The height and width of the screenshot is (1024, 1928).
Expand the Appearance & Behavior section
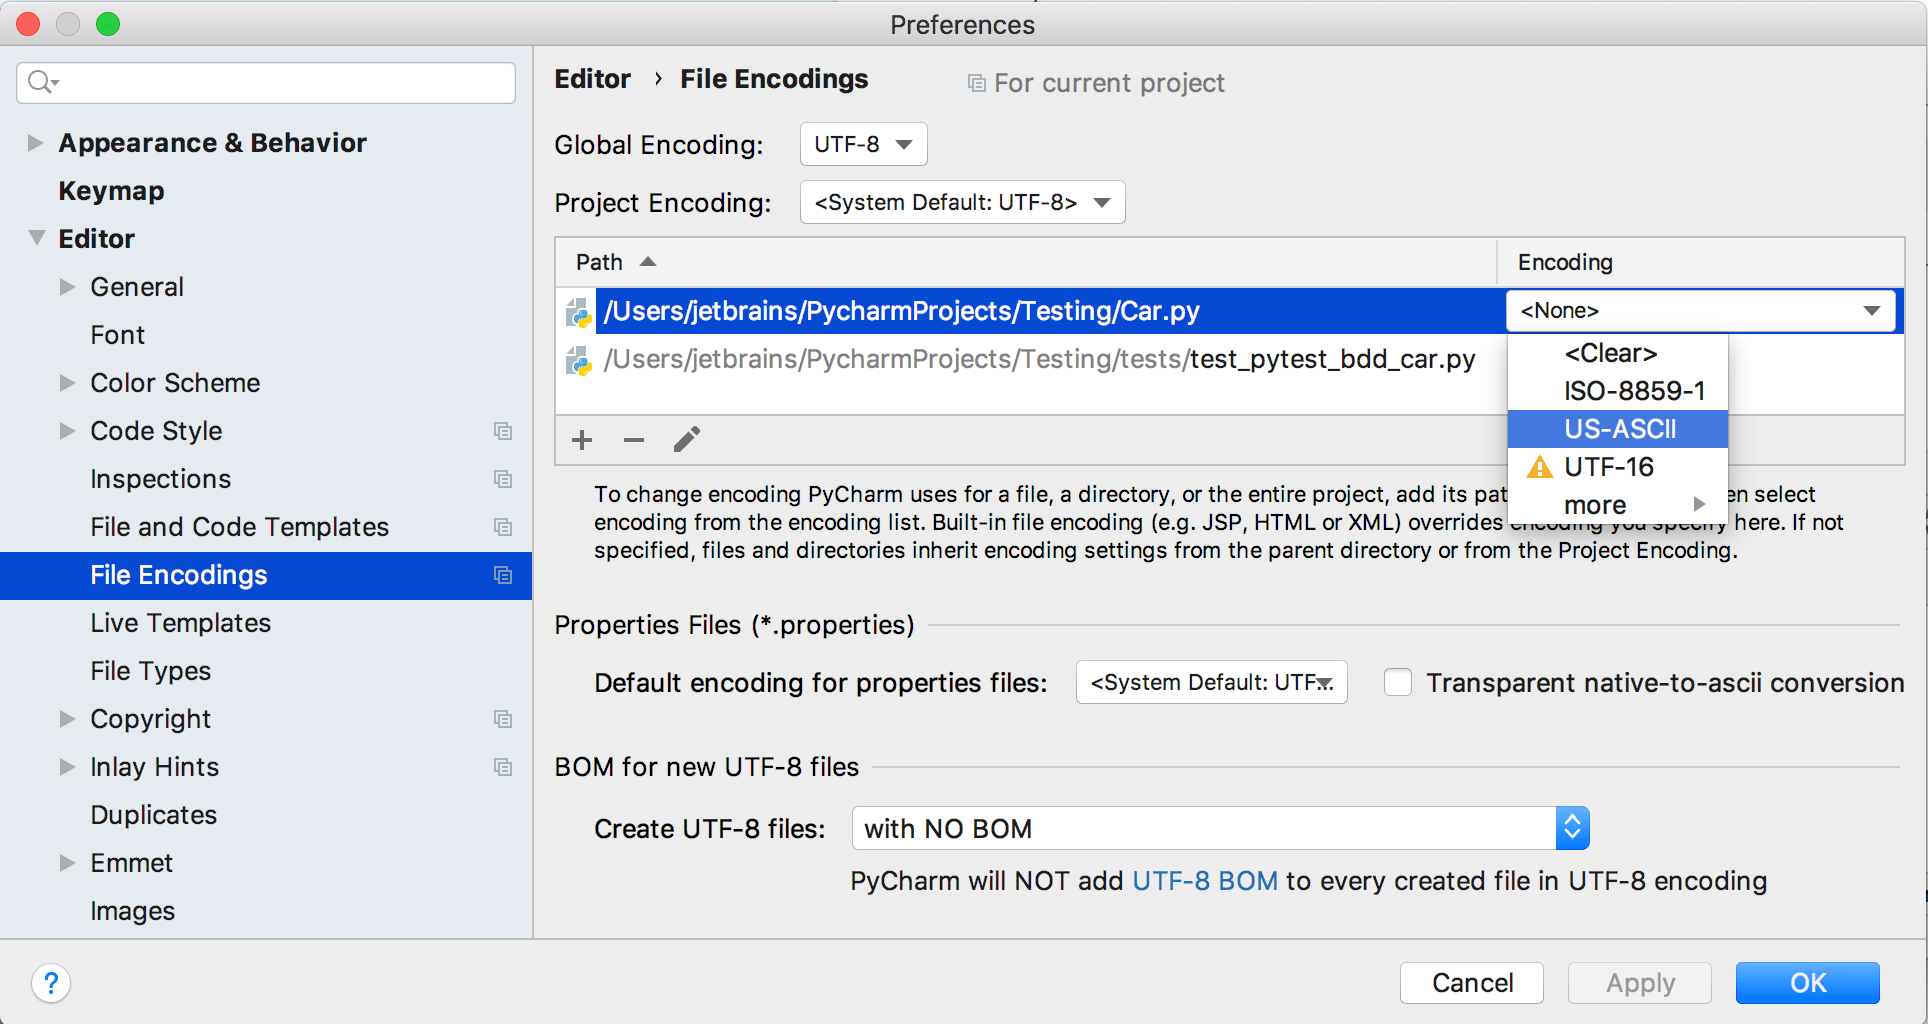click(x=36, y=142)
